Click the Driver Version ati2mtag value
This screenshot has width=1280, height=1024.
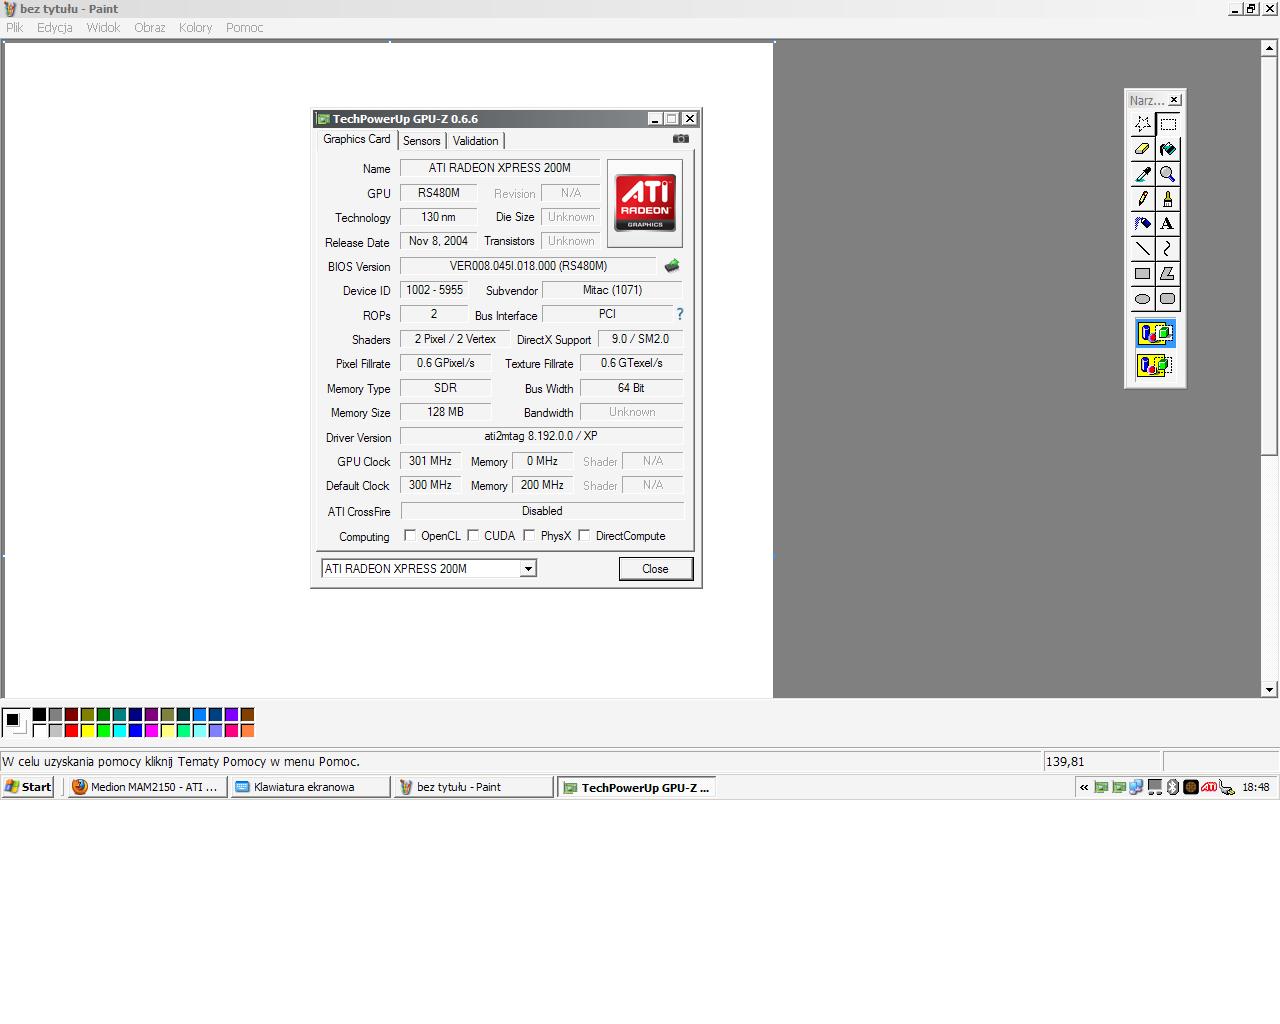point(541,436)
